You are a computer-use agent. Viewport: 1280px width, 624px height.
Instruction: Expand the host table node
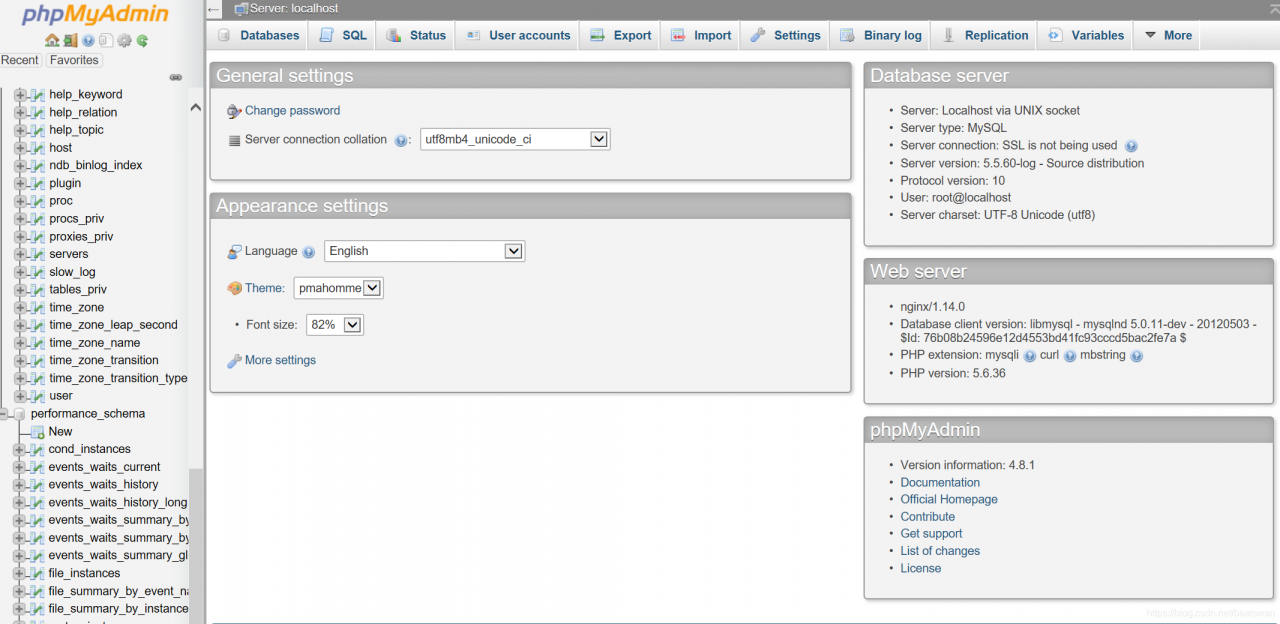pyautogui.click(x=20, y=148)
